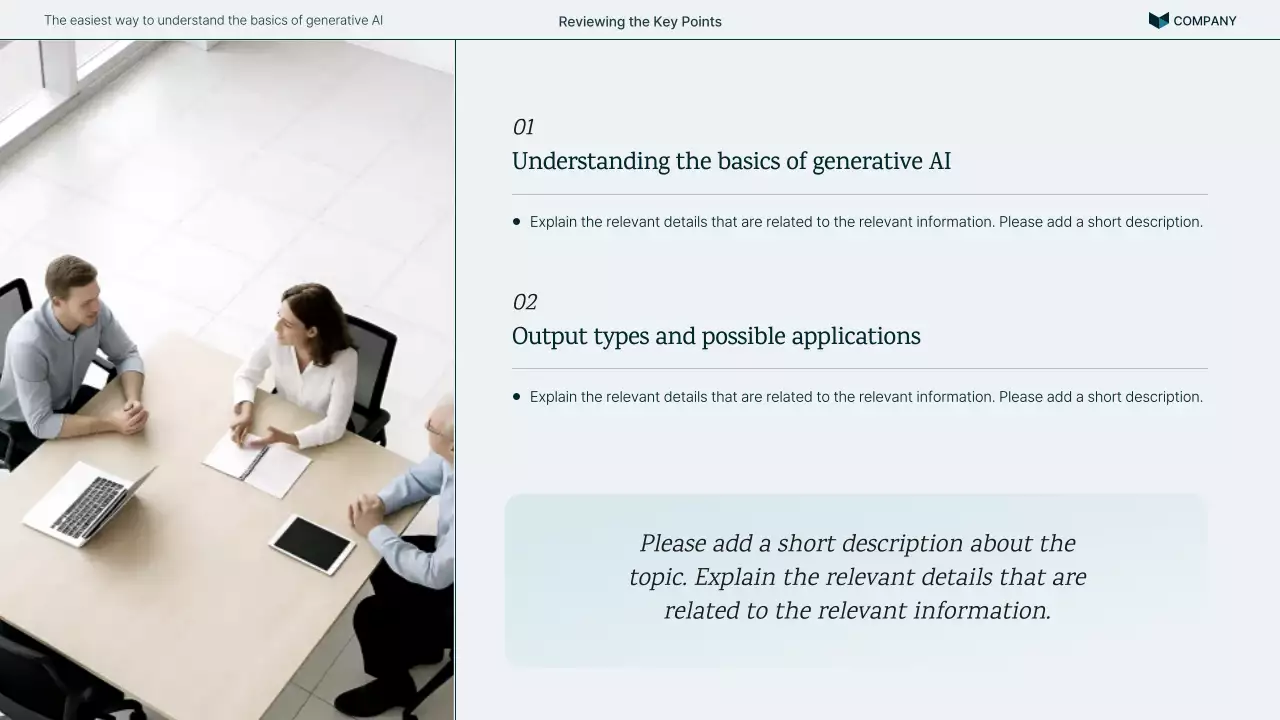
Task: Click the section number 02
Action: 524,302
